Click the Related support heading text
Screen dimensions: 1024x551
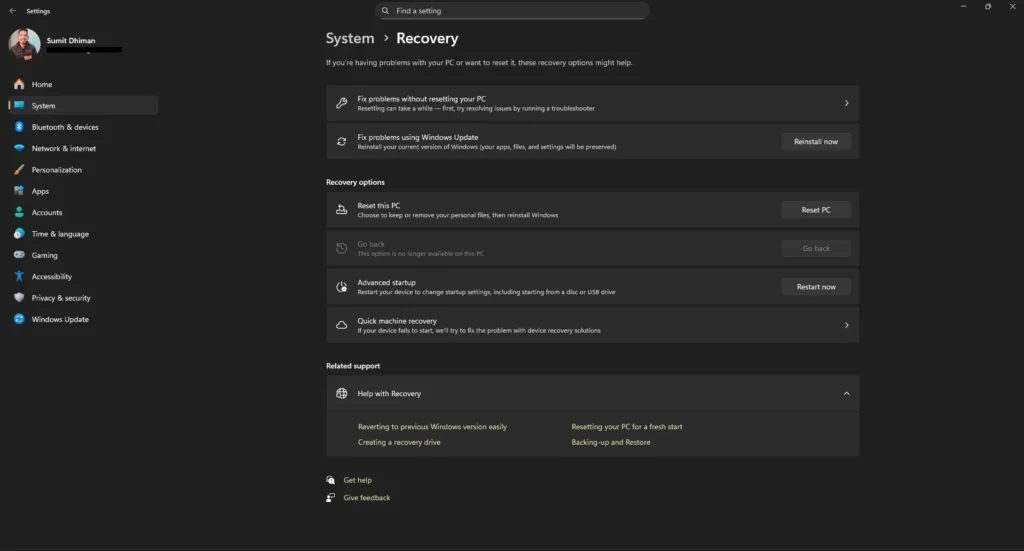coord(353,366)
